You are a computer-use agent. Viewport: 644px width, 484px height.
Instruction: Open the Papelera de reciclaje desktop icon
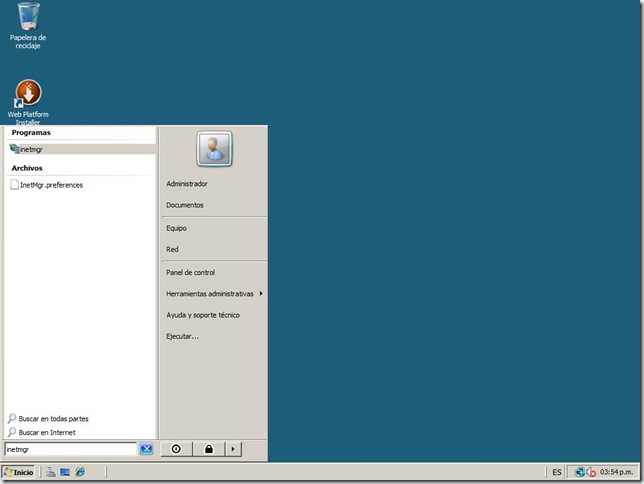point(28,25)
